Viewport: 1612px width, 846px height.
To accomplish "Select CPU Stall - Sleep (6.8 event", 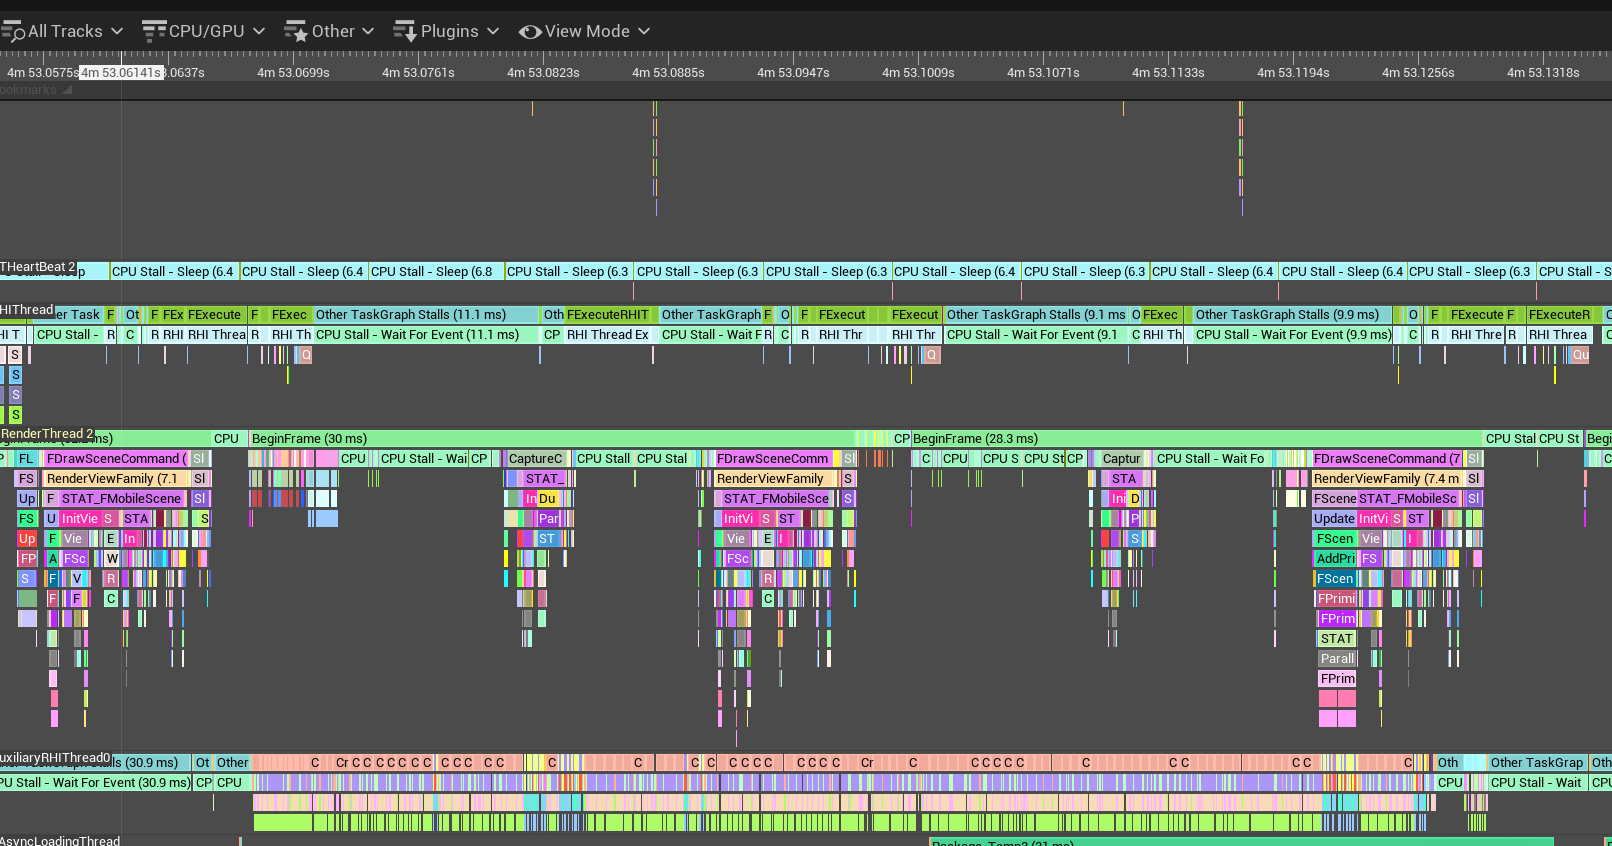I will [x=436, y=271].
